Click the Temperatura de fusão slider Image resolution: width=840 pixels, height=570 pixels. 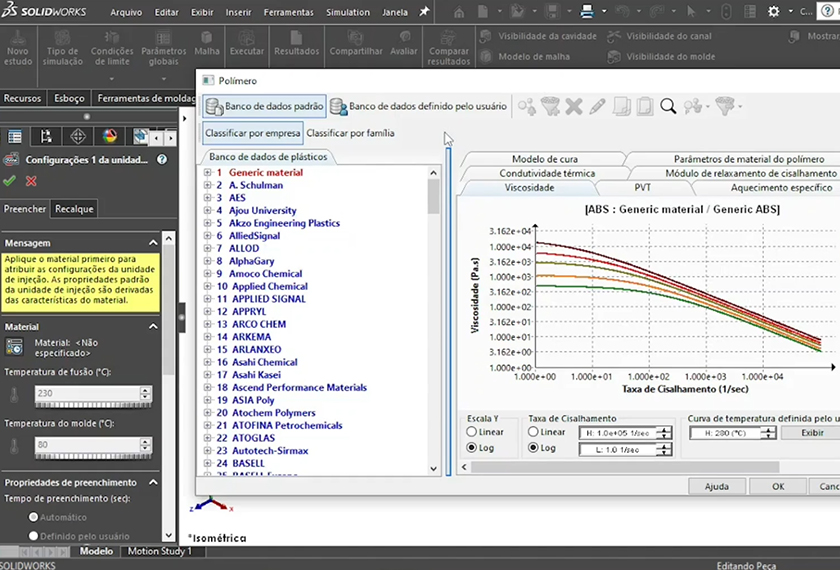tap(93, 406)
